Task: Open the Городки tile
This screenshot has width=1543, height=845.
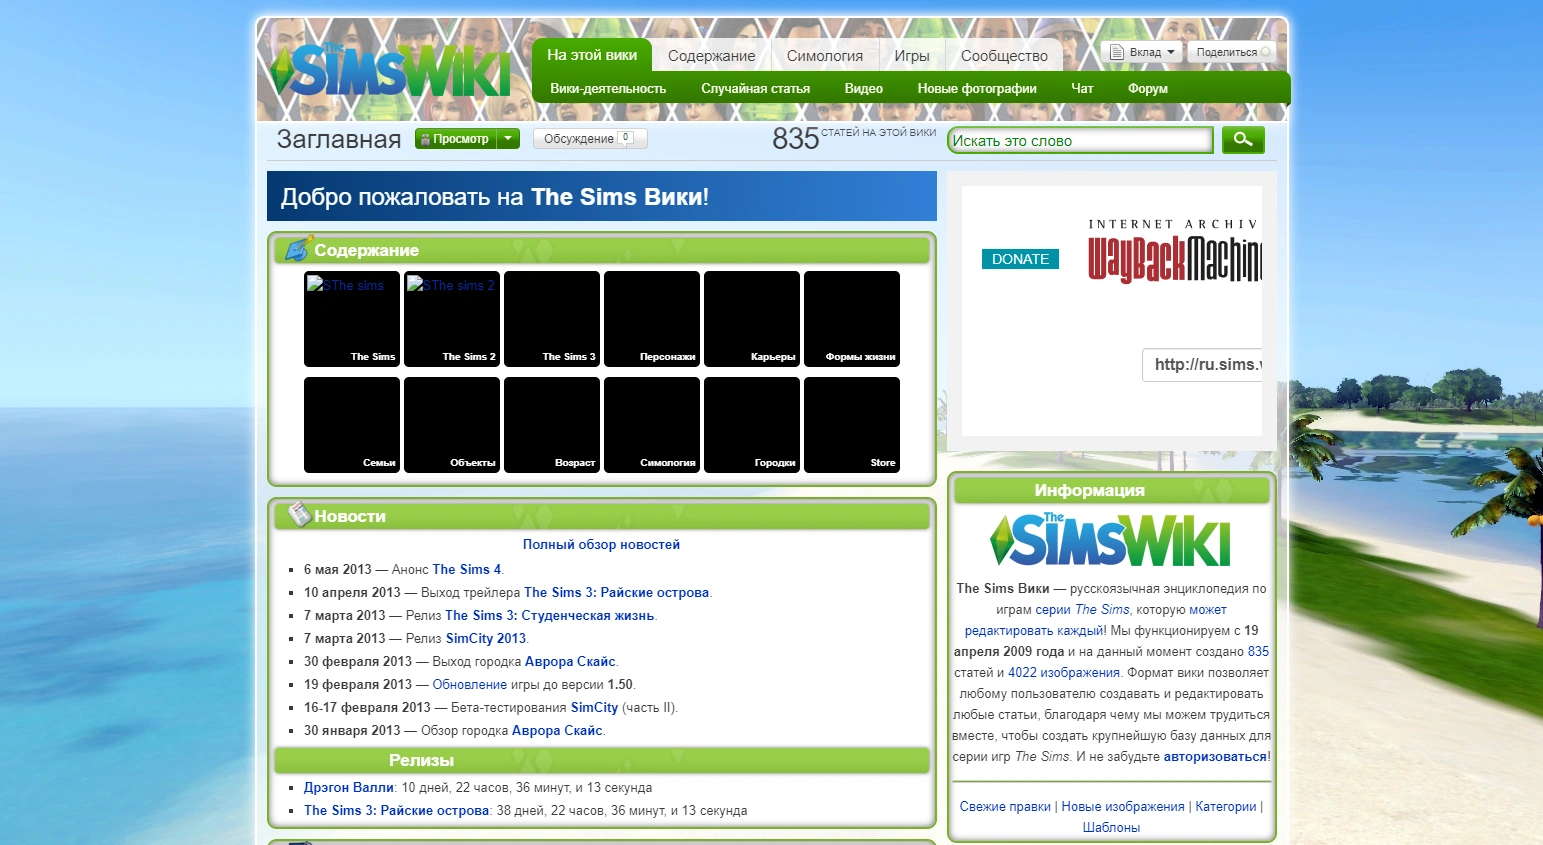Action: coord(752,425)
